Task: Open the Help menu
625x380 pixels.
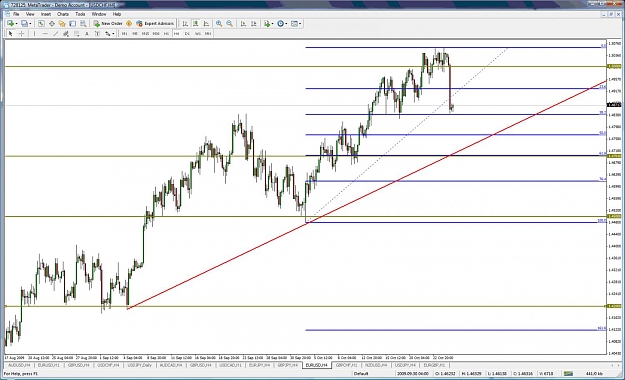Action: (x=117, y=14)
